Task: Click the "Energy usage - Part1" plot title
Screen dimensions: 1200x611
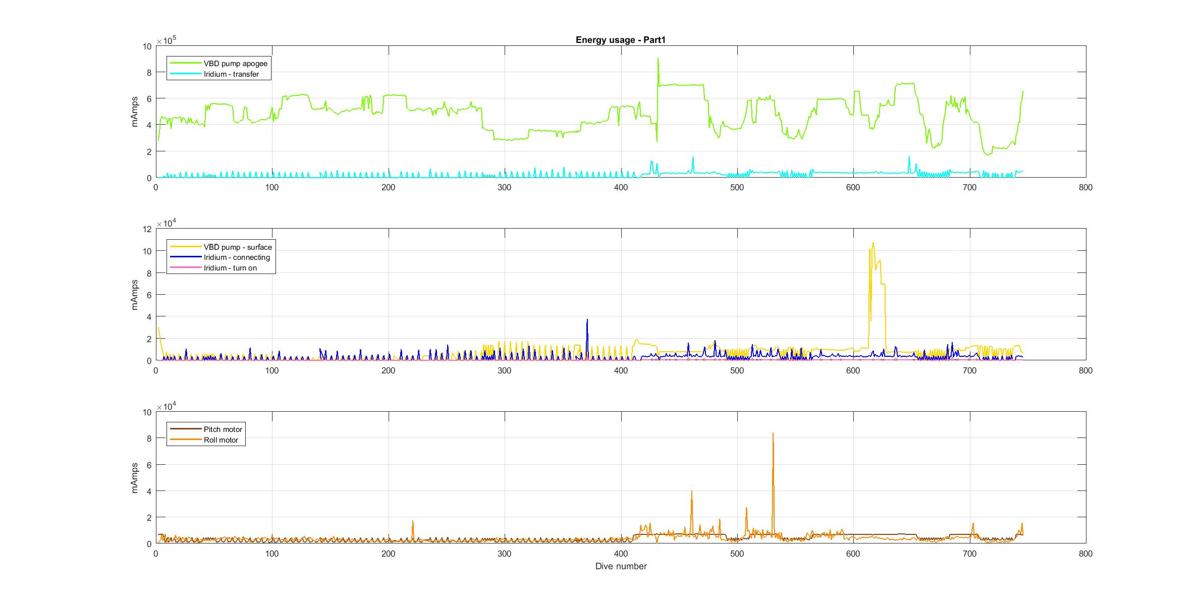Action: (x=620, y=39)
